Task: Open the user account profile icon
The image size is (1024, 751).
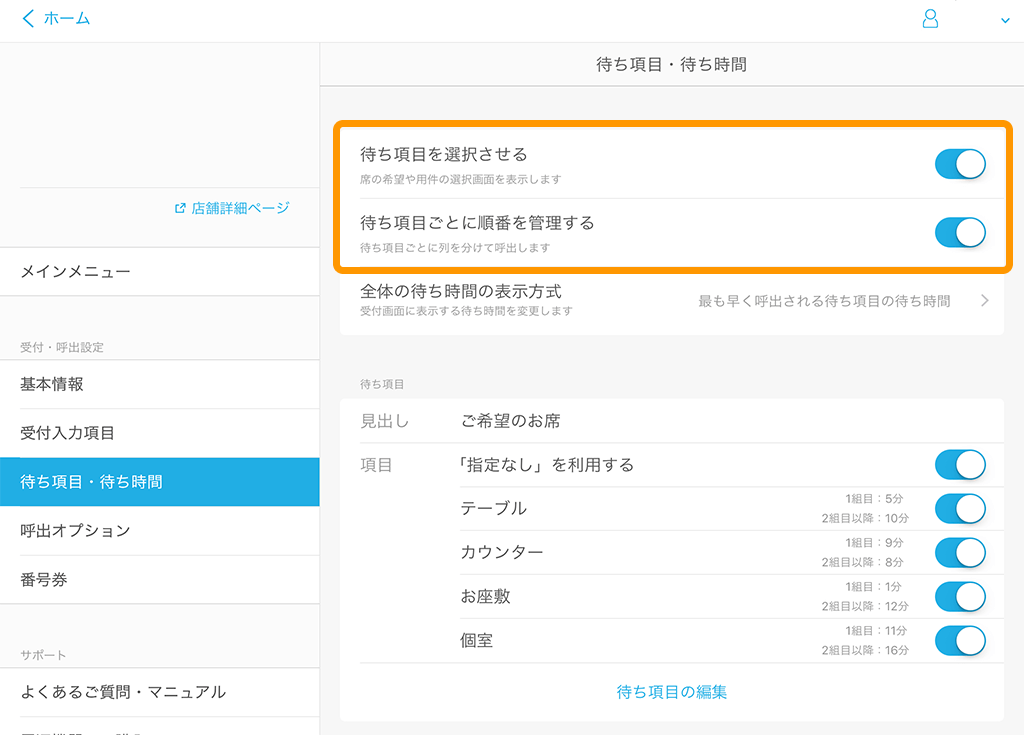Action: [x=930, y=19]
